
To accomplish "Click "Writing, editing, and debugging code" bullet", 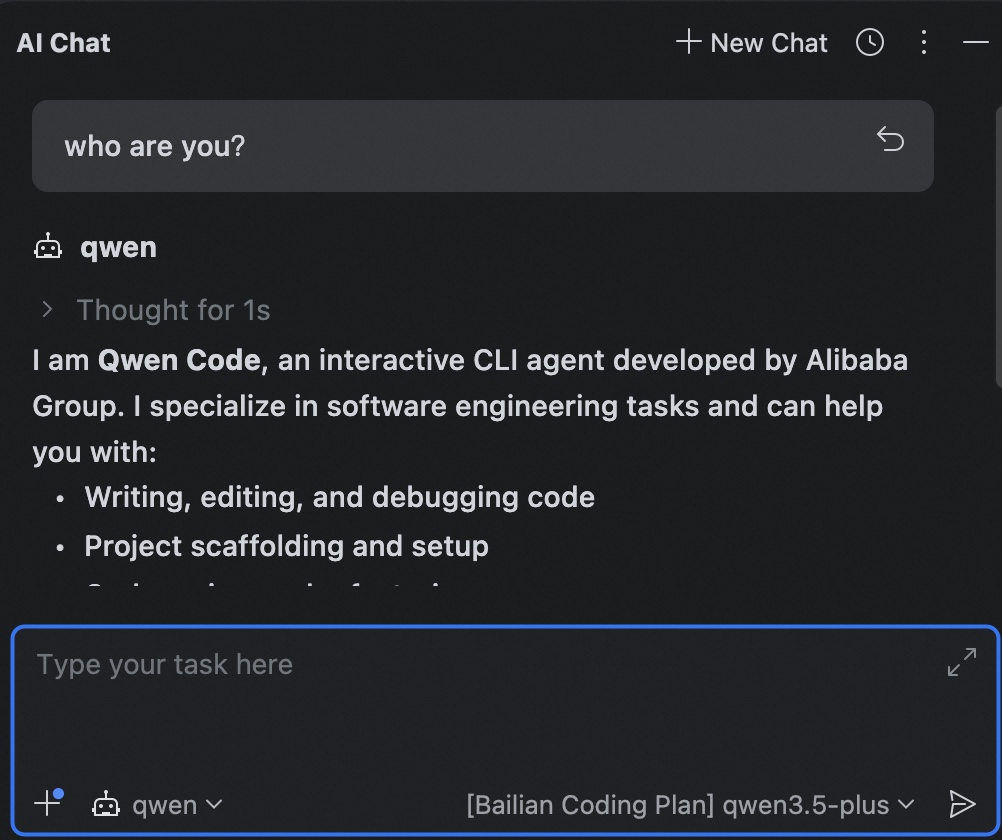I will [x=339, y=497].
